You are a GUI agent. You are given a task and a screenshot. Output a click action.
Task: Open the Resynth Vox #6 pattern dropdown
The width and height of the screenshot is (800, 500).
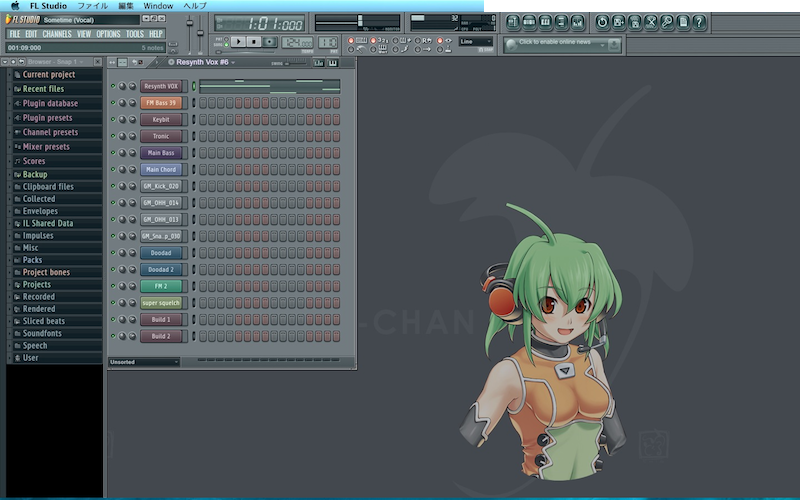(233, 62)
